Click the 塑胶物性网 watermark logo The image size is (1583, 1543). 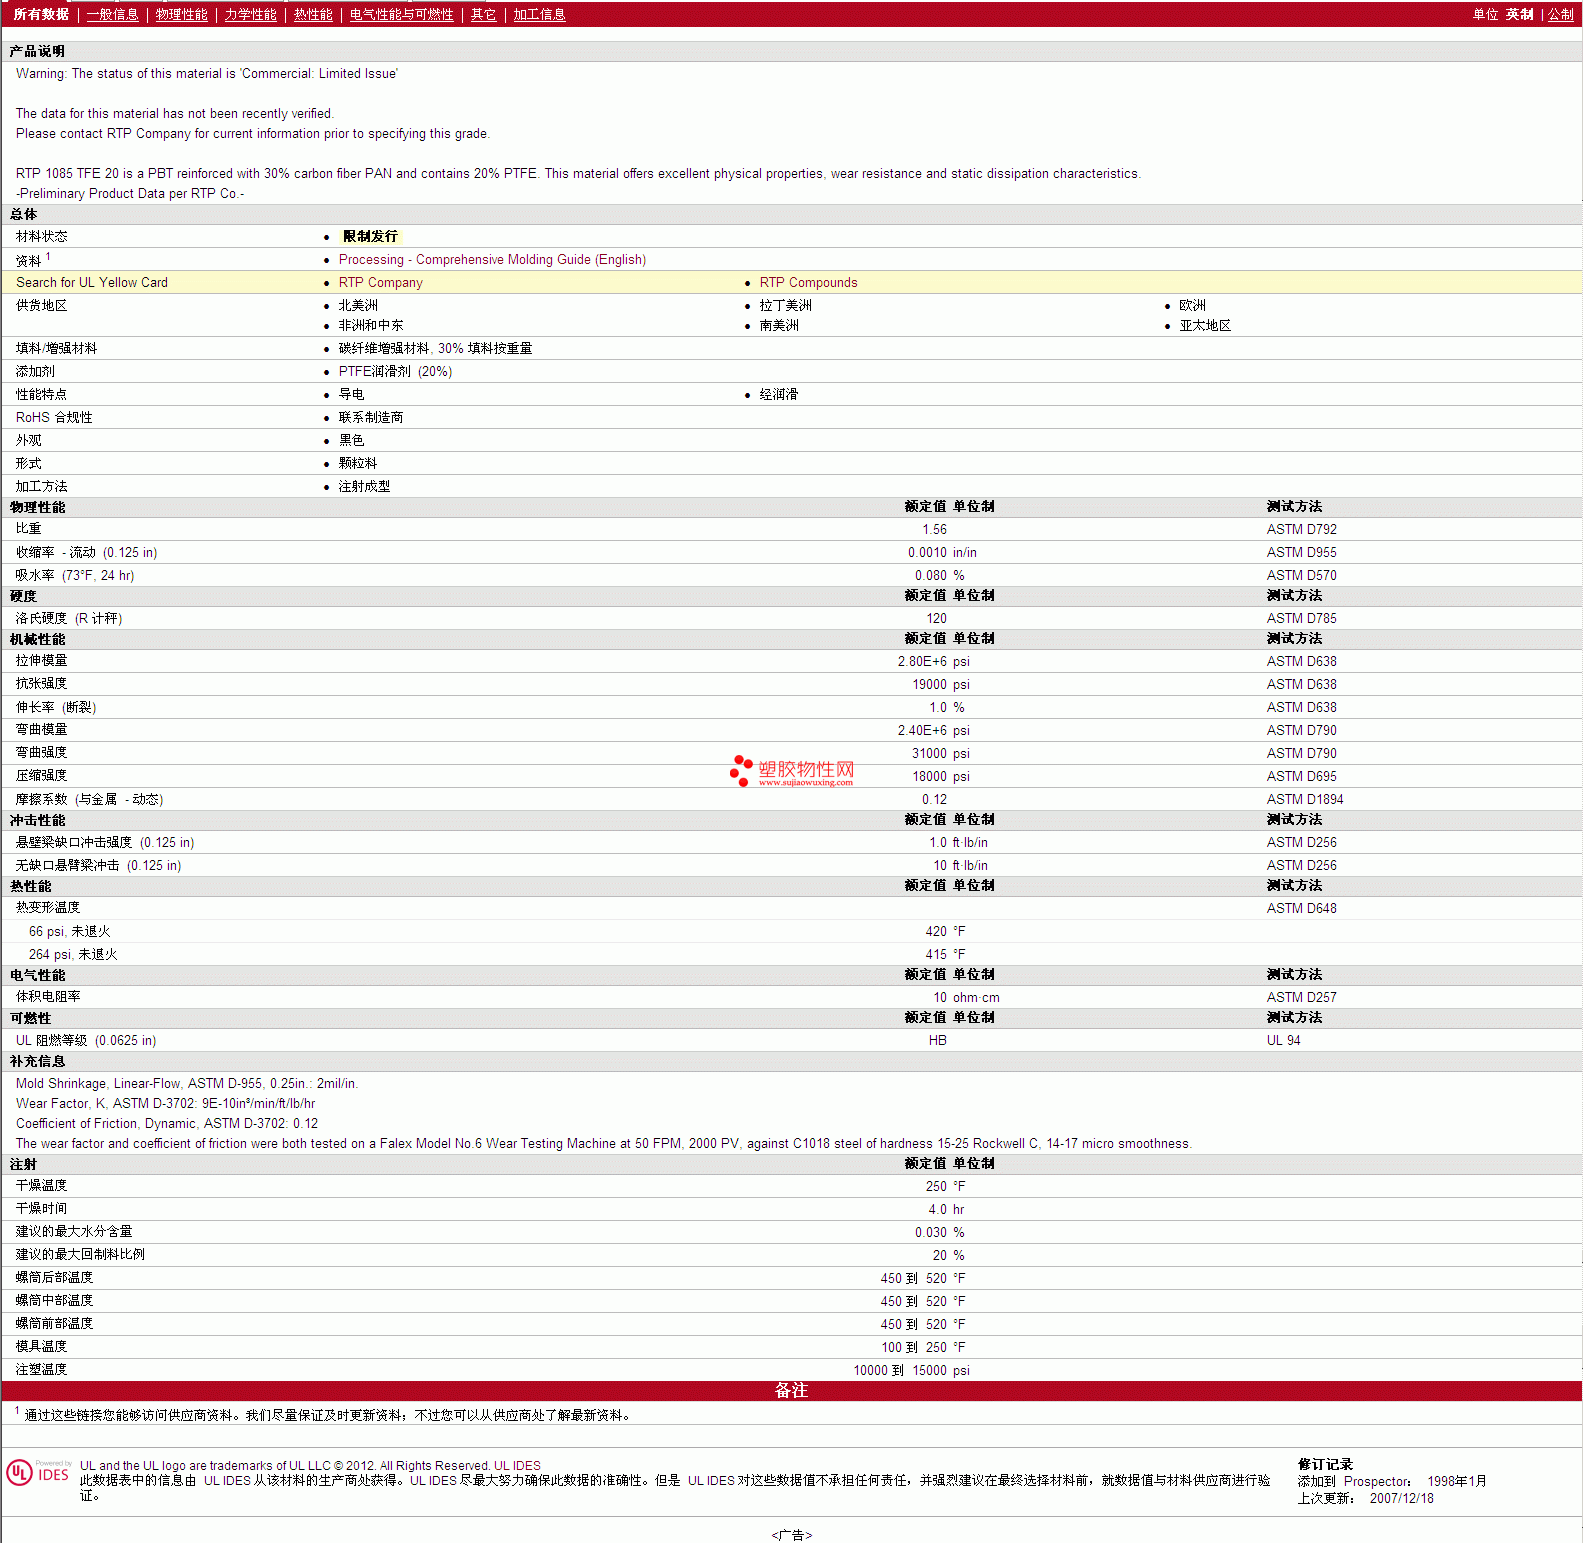792,771
